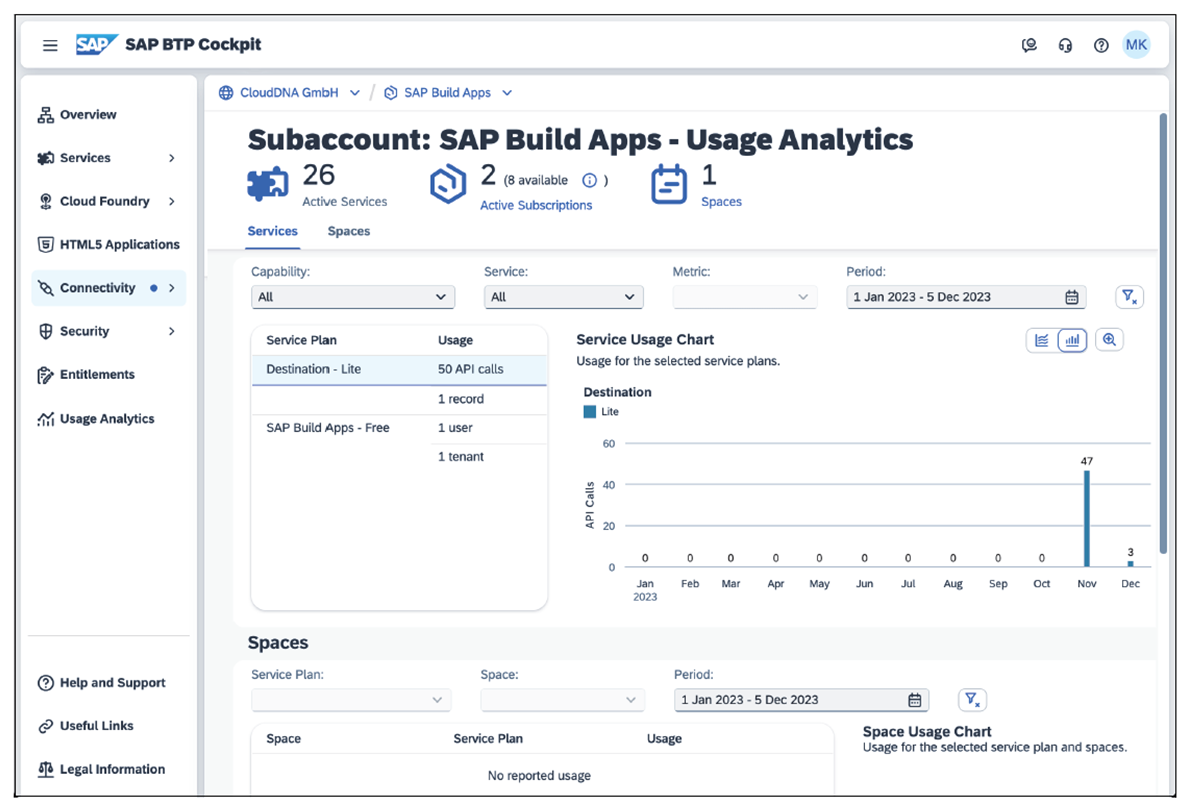Click the feedback icon in the header

point(1029,44)
